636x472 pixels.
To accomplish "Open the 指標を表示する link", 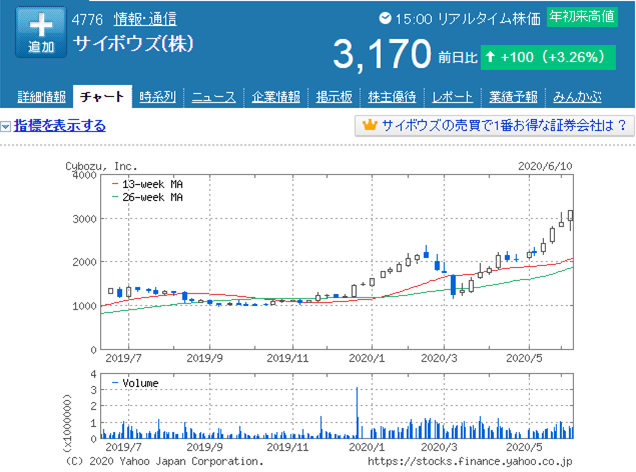I will tap(60, 126).
